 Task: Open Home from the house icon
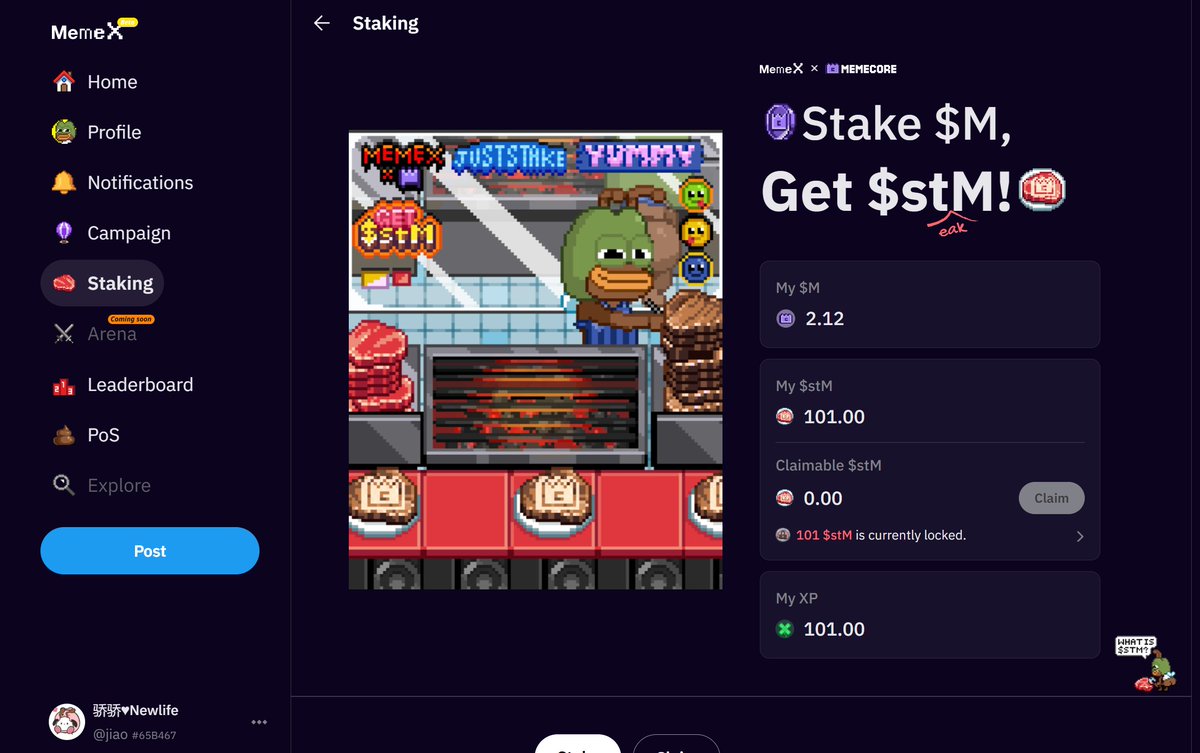64,82
